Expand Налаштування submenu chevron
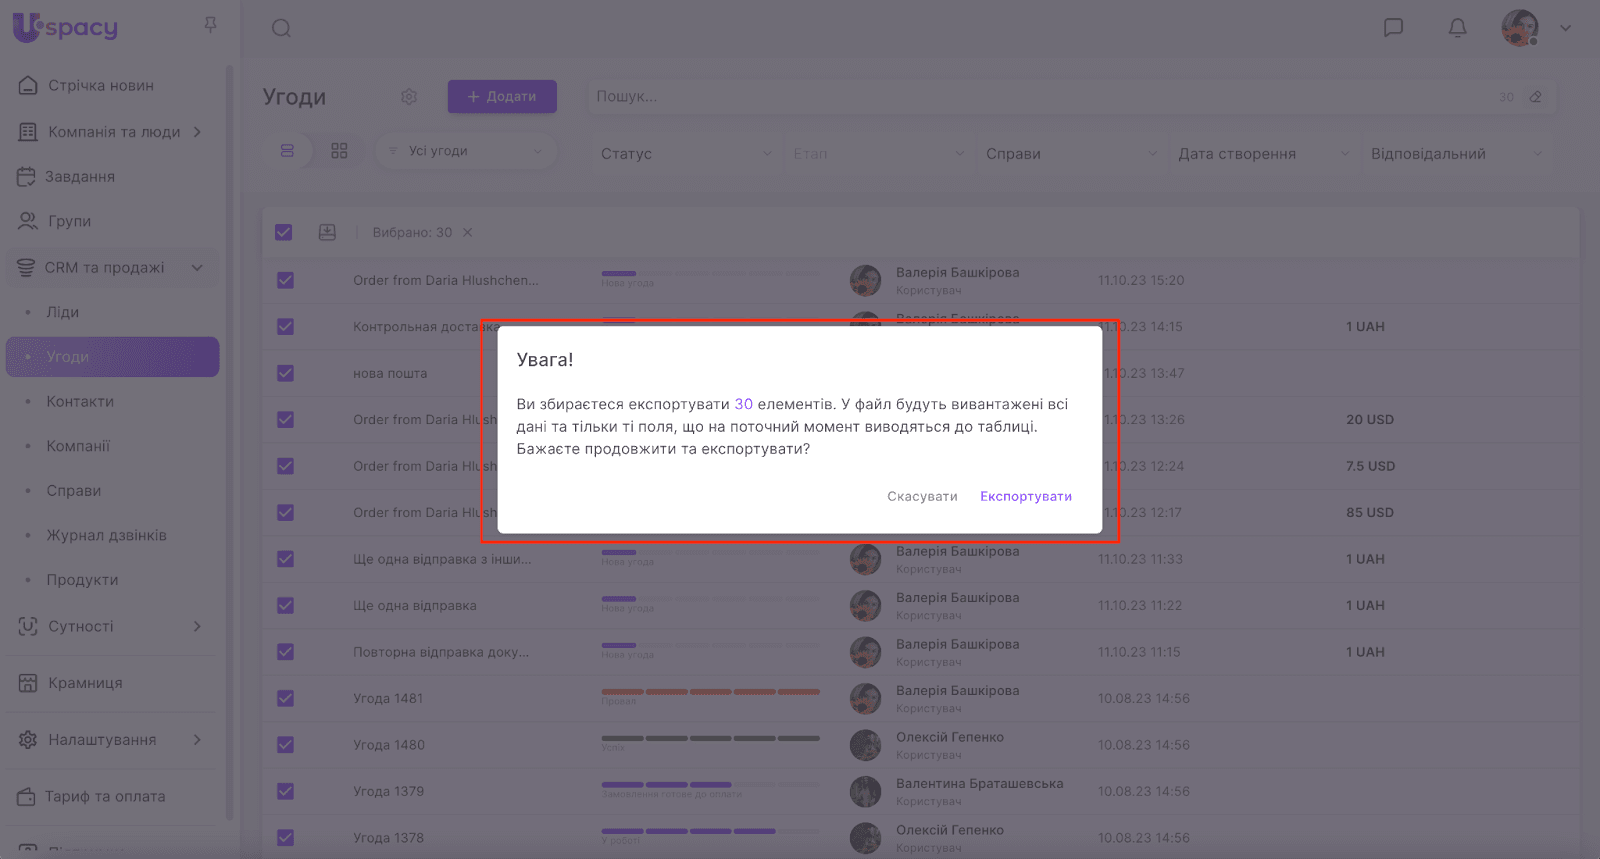 pos(197,740)
